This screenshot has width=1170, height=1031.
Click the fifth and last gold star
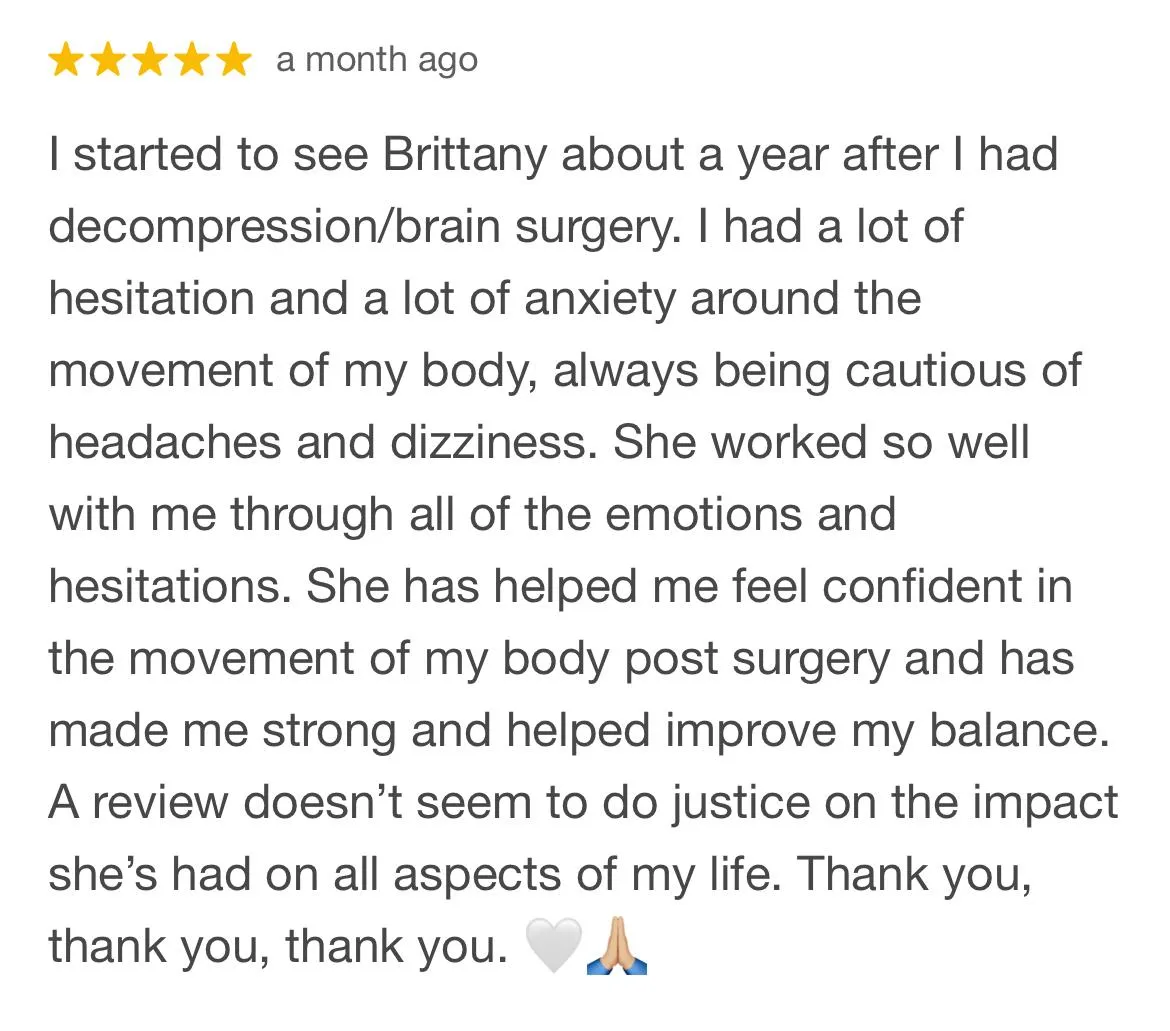234,60
